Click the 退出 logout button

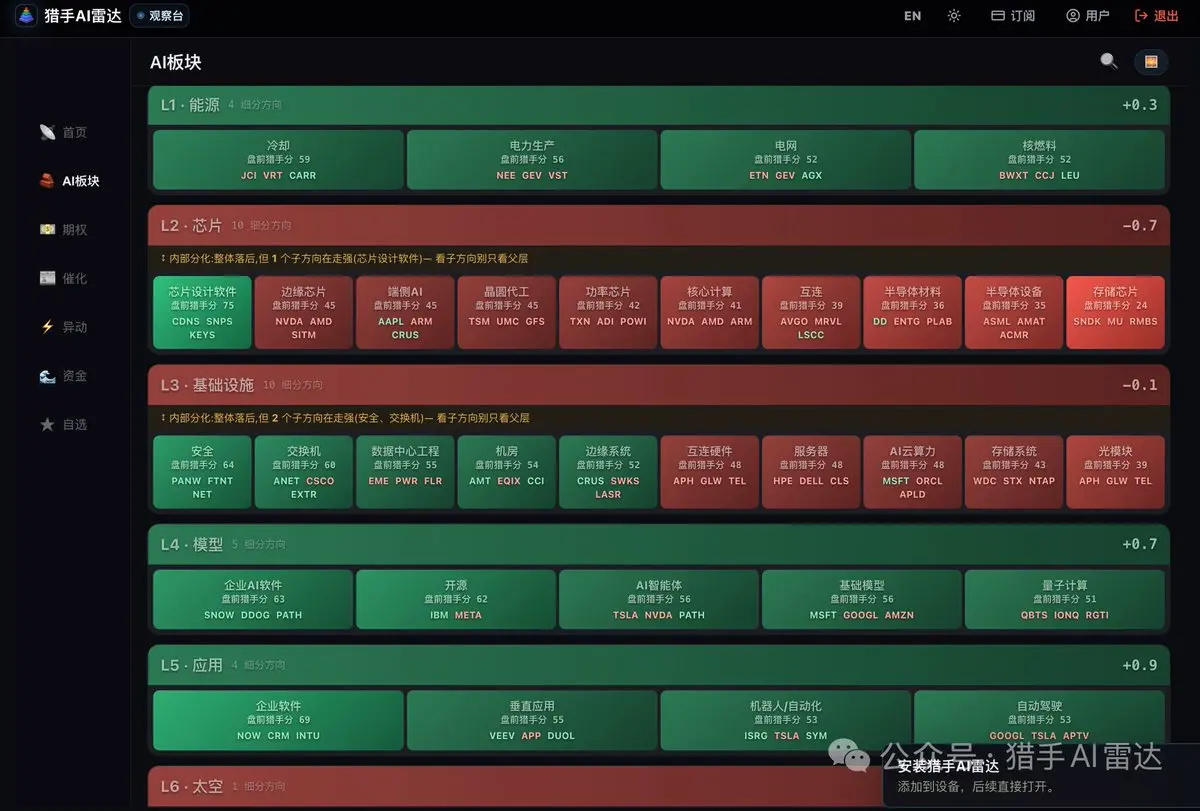tap(1157, 15)
